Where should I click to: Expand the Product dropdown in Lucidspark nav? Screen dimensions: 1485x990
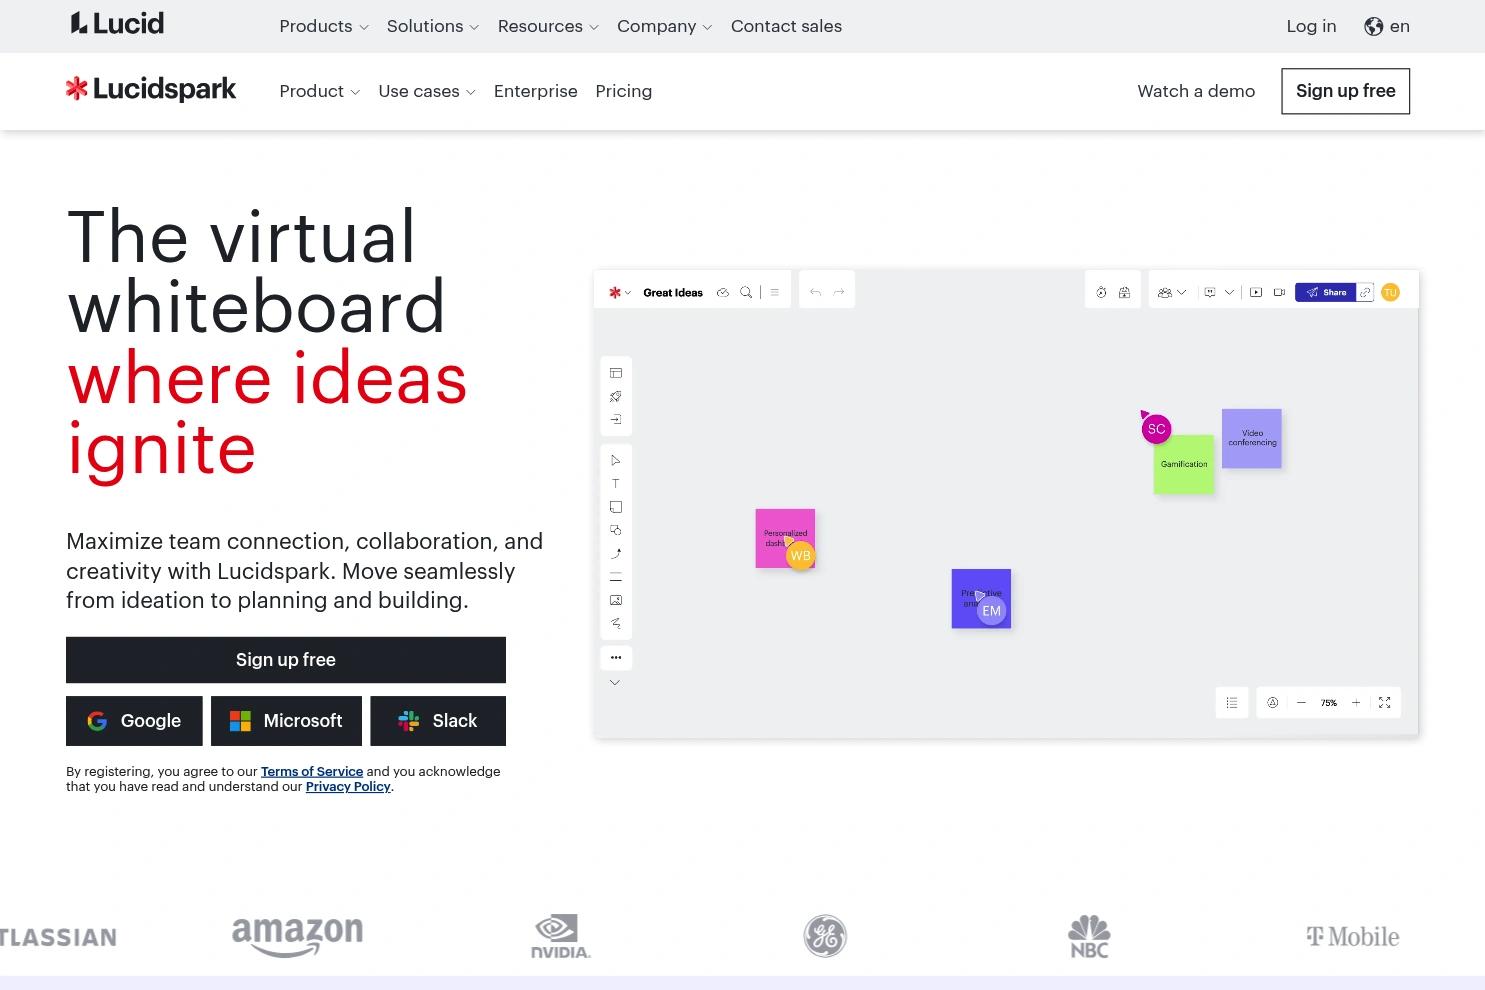pos(319,91)
